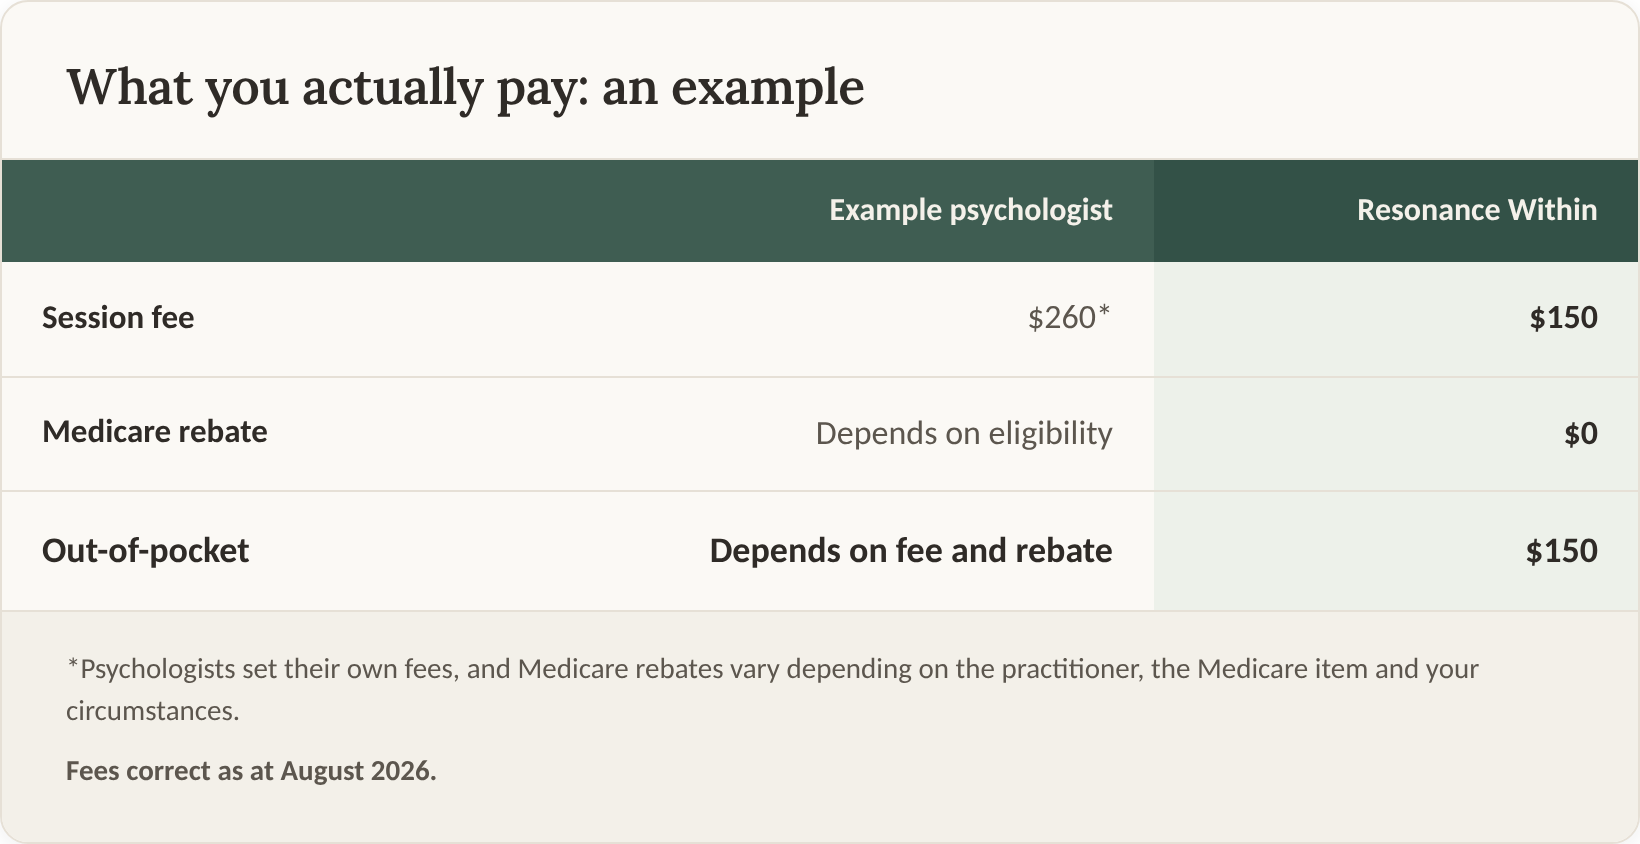Click the word 'circumstances.' in the footnote
This screenshot has height=844, width=1640.
point(153,711)
